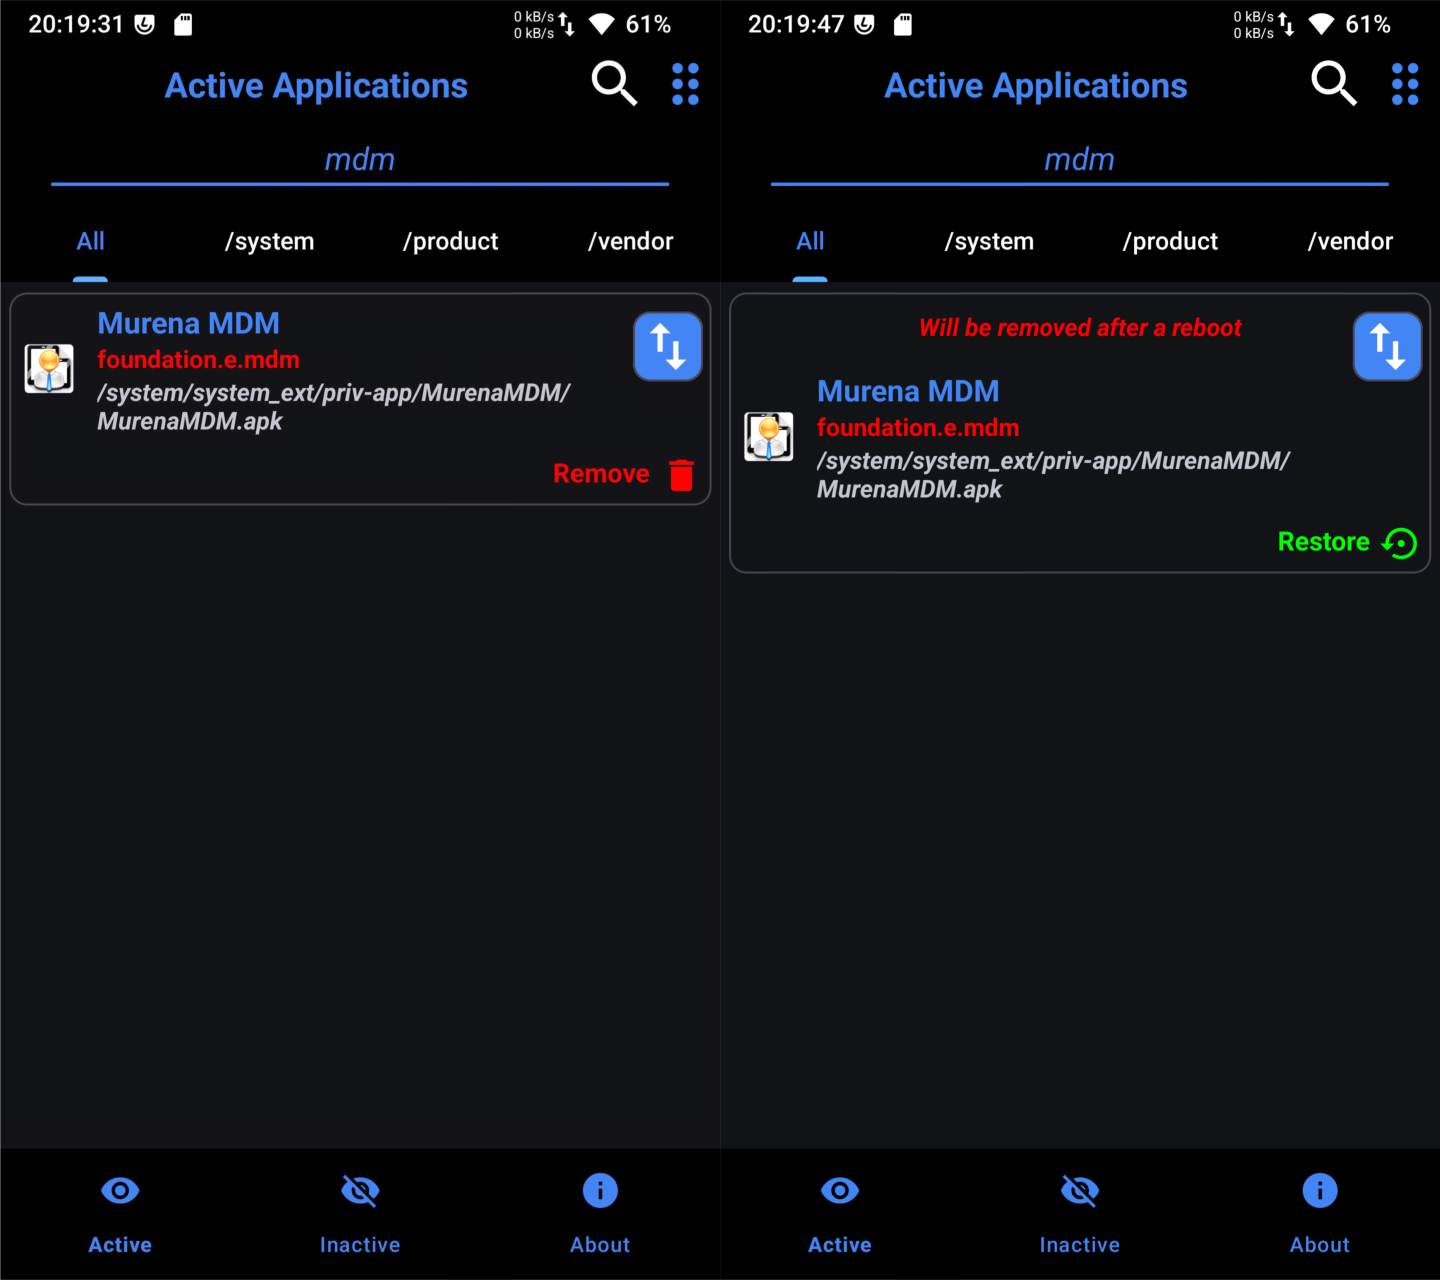Tap Inactive crossed-eye icon, left screen
This screenshot has width=1440, height=1280.
click(x=360, y=1190)
